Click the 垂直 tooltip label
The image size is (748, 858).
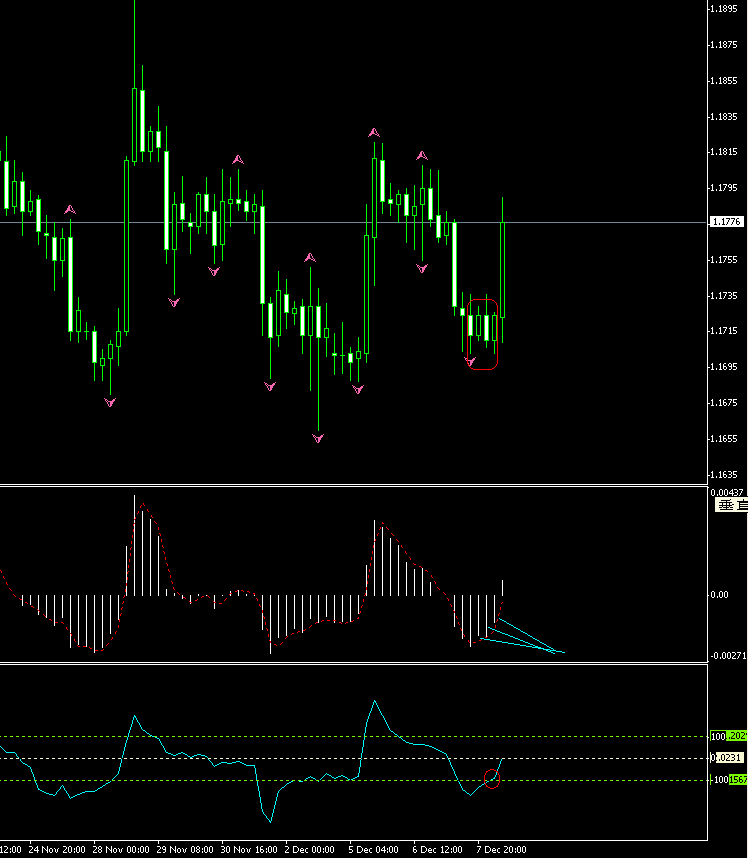(732, 505)
